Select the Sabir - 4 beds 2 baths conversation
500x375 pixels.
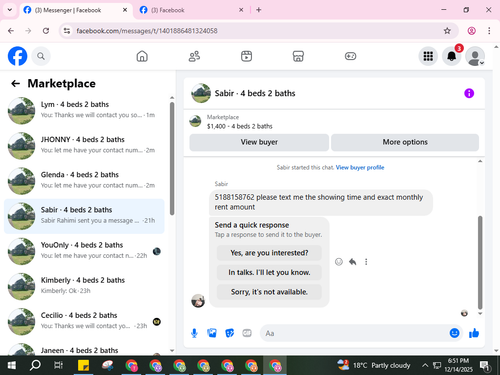84,216
